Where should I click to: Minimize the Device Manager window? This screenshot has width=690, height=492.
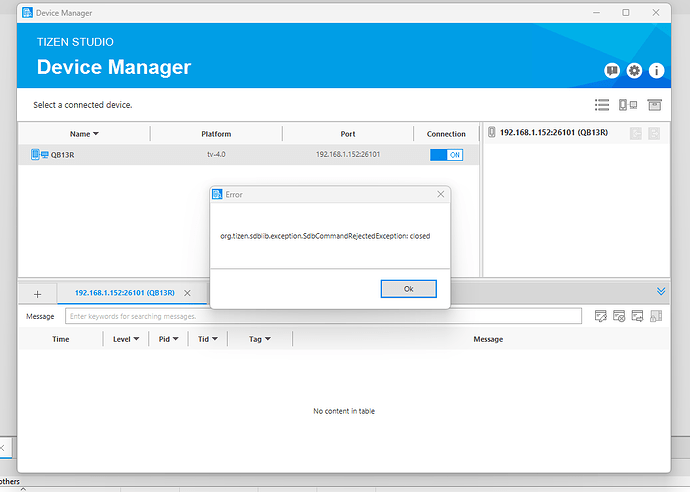(x=596, y=13)
